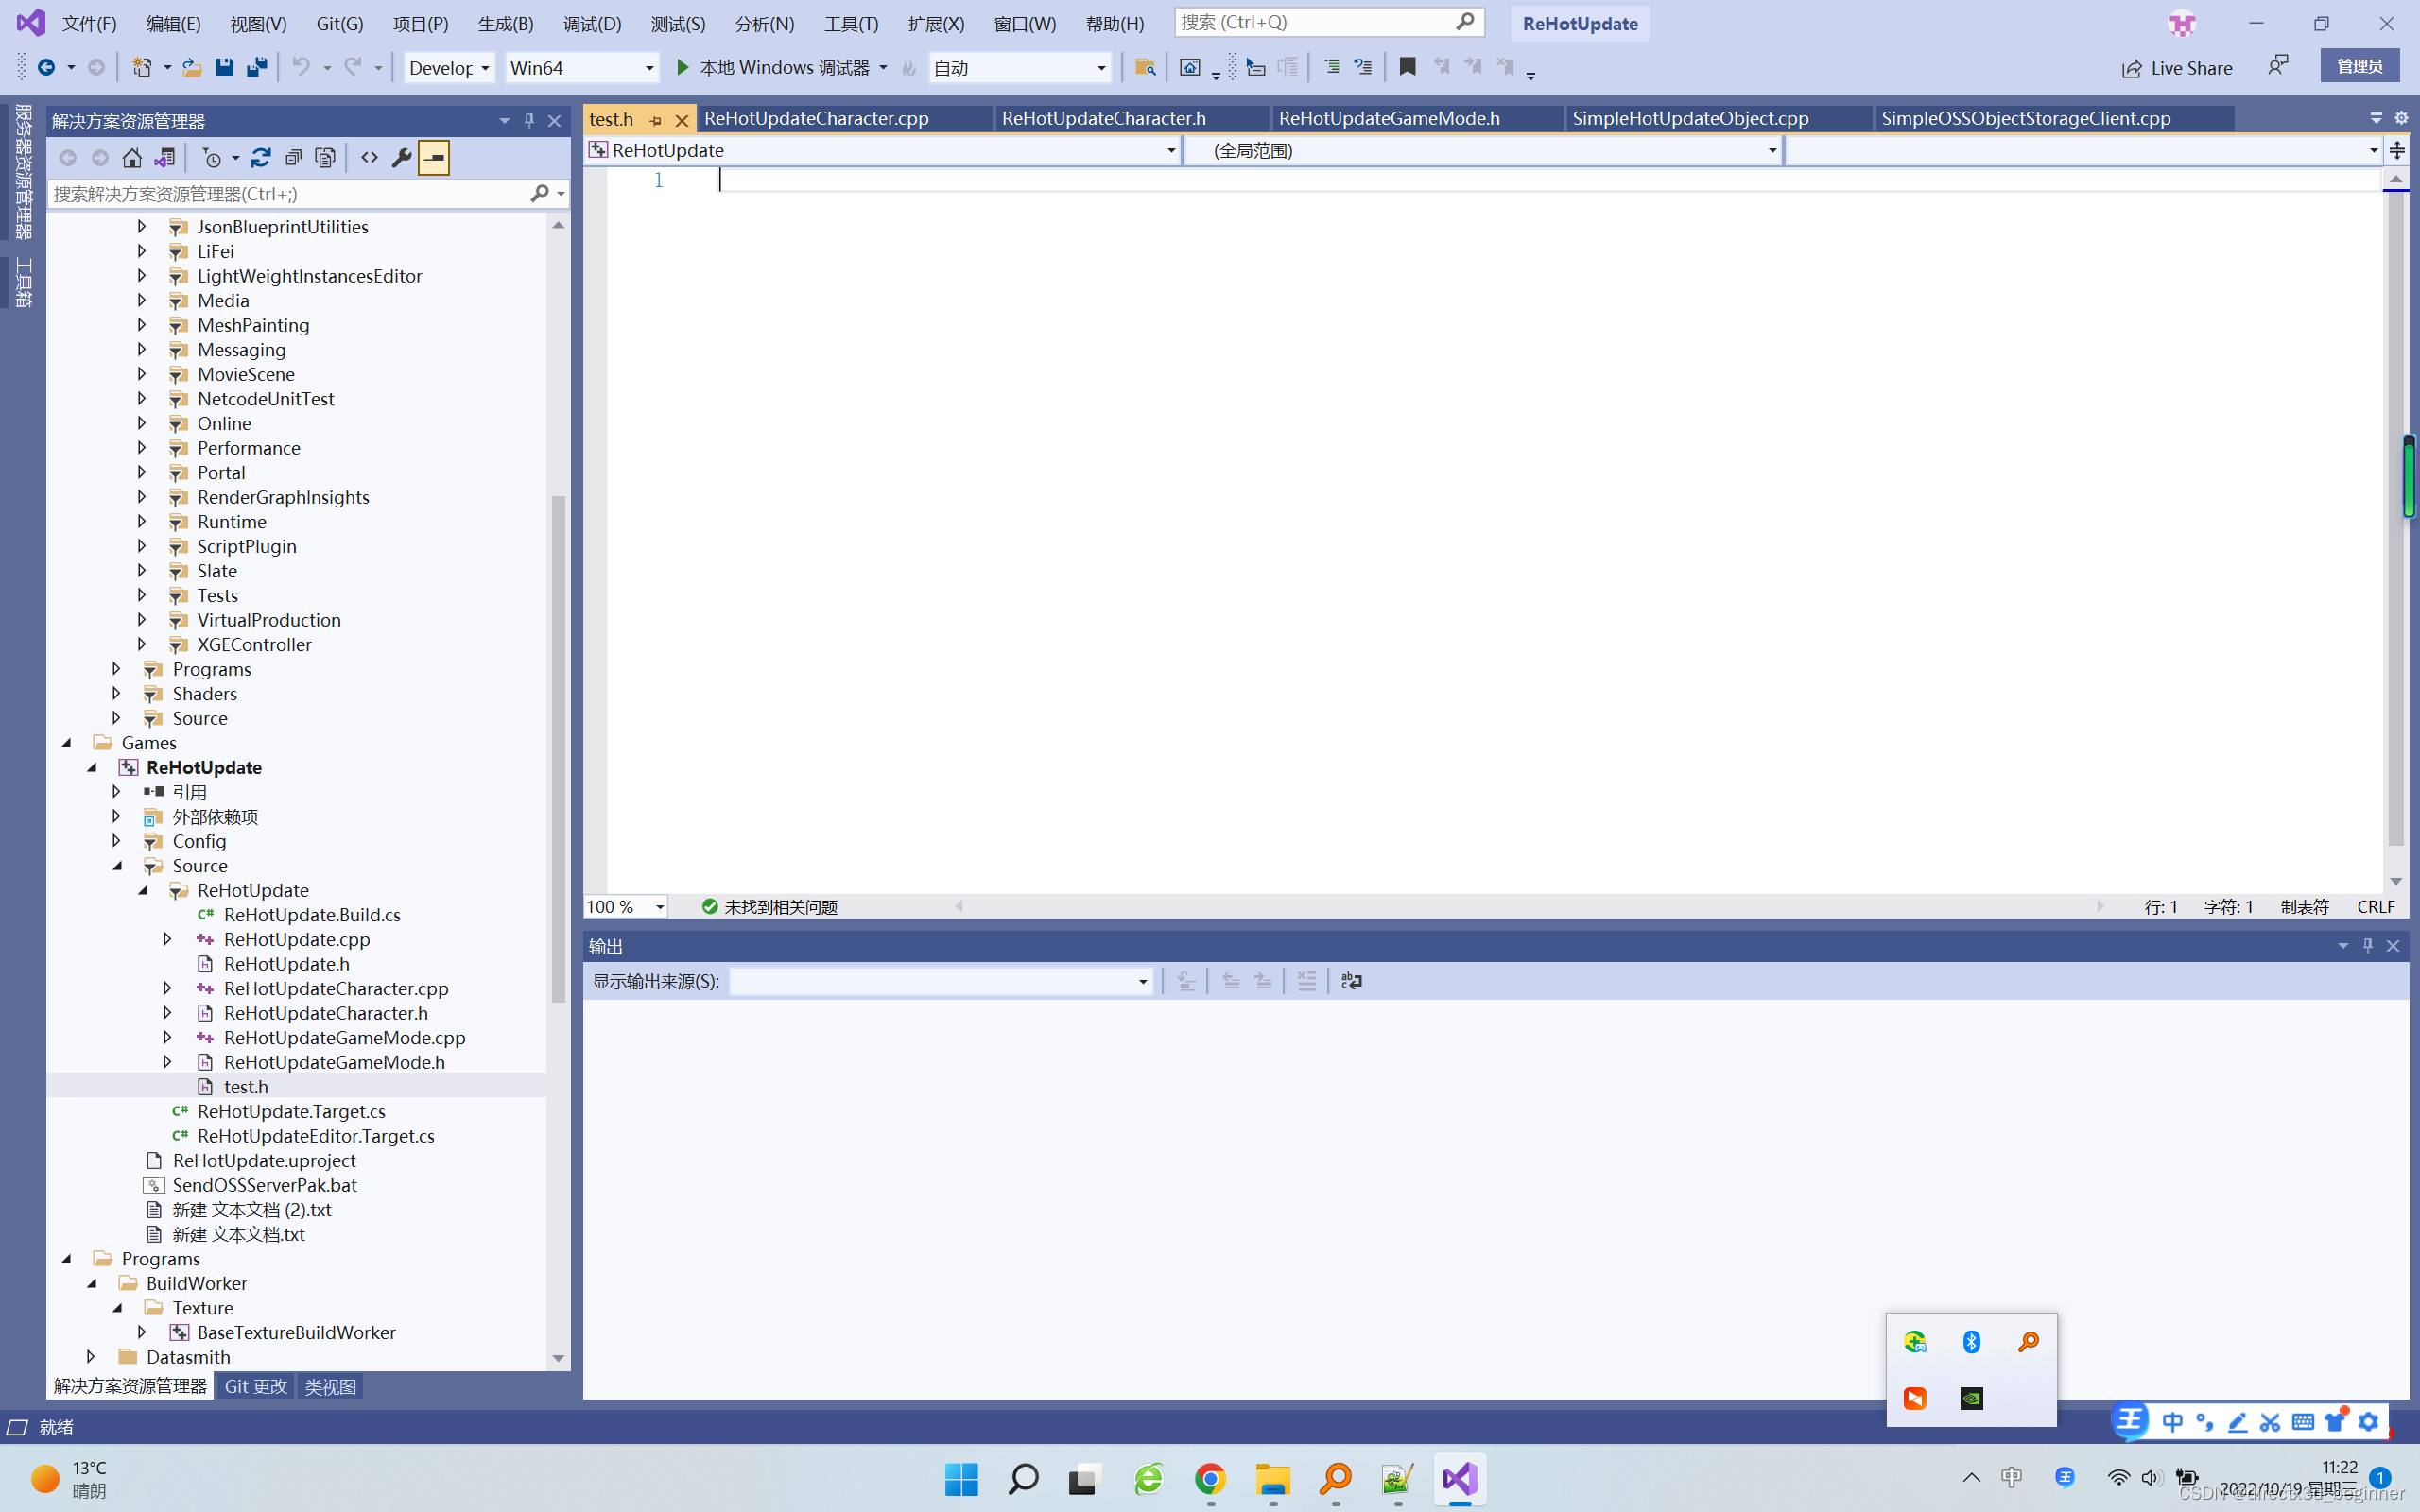Screen dimensions: 2420x1512
Task: Open Solution Explorer Properties wrench icon
Action: tap(402, 158)
